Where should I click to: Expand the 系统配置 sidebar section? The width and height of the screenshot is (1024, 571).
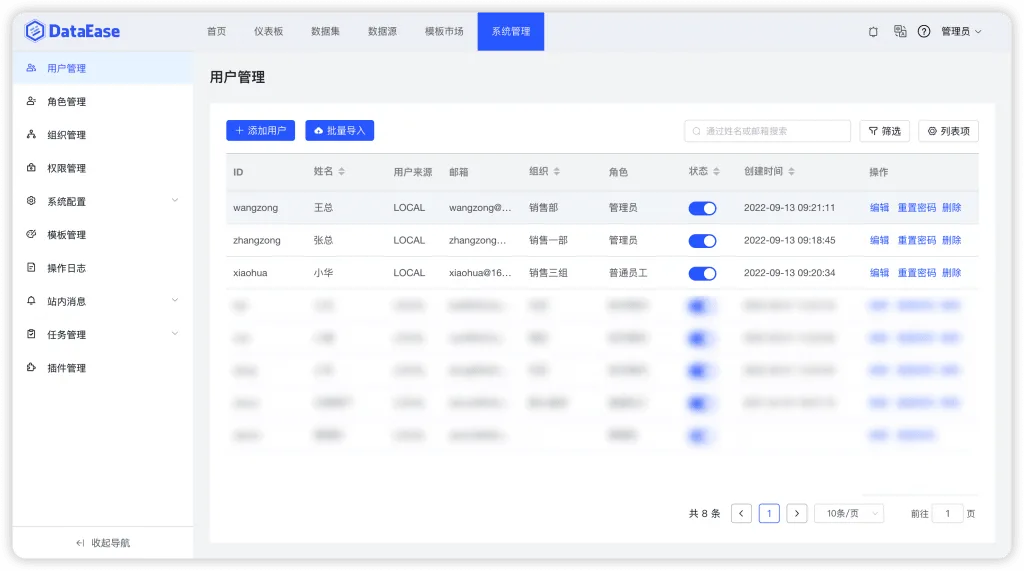[x=103, y=201]
